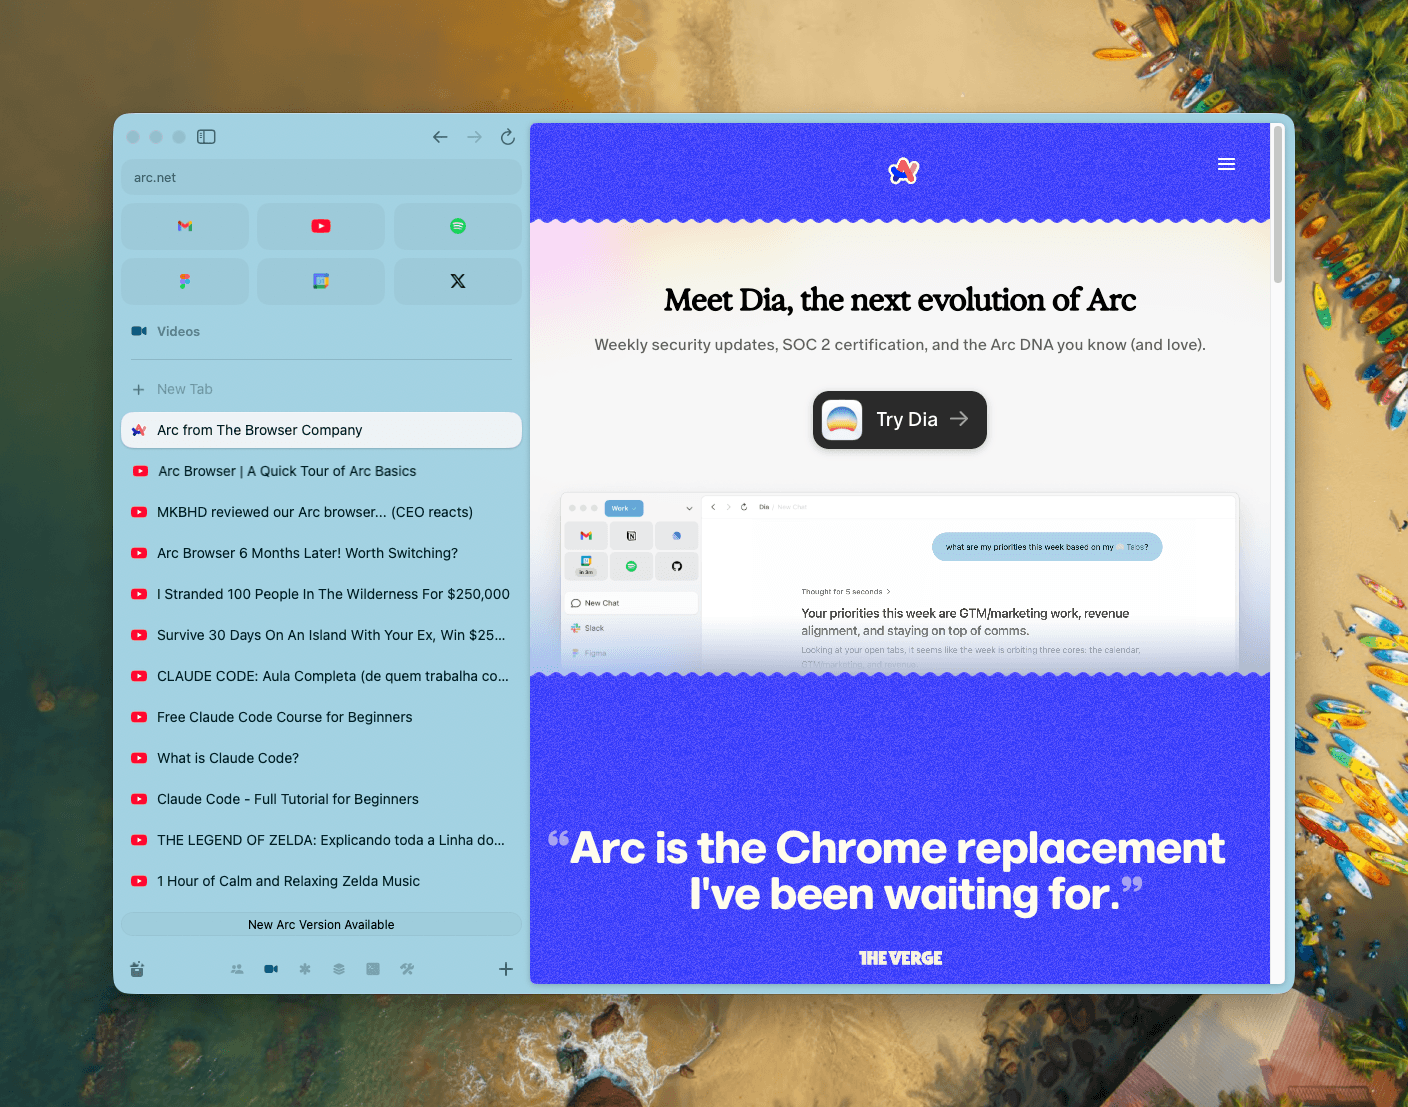Image resolution: width=1408 pixels, height=1107 pixels.
Task: Switch to What is Claude Code? tab
Action: tap(321, 758)
